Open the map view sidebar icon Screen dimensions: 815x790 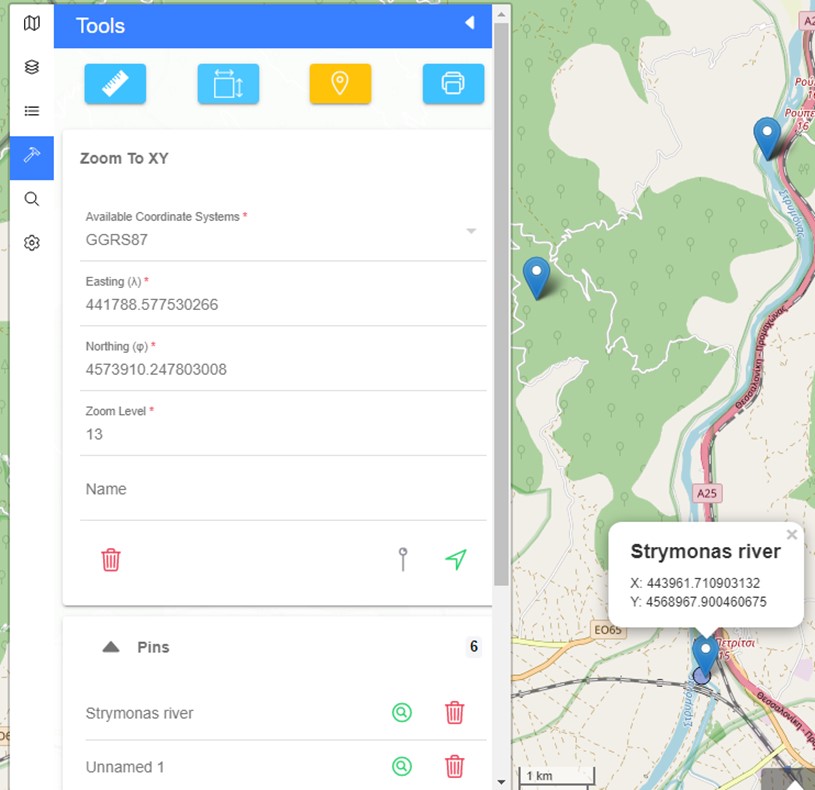tap(32, 23)
